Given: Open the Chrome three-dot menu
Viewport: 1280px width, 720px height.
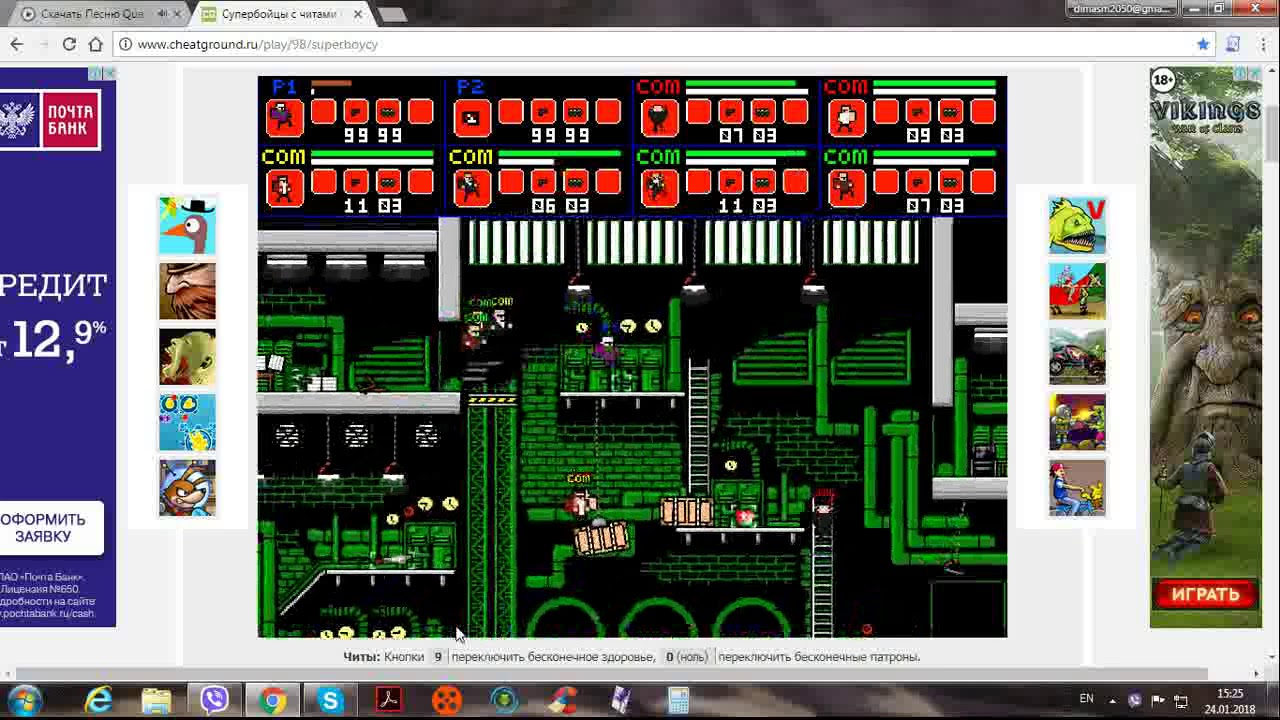Looking at the screenshot, I should pos(1261,44).
